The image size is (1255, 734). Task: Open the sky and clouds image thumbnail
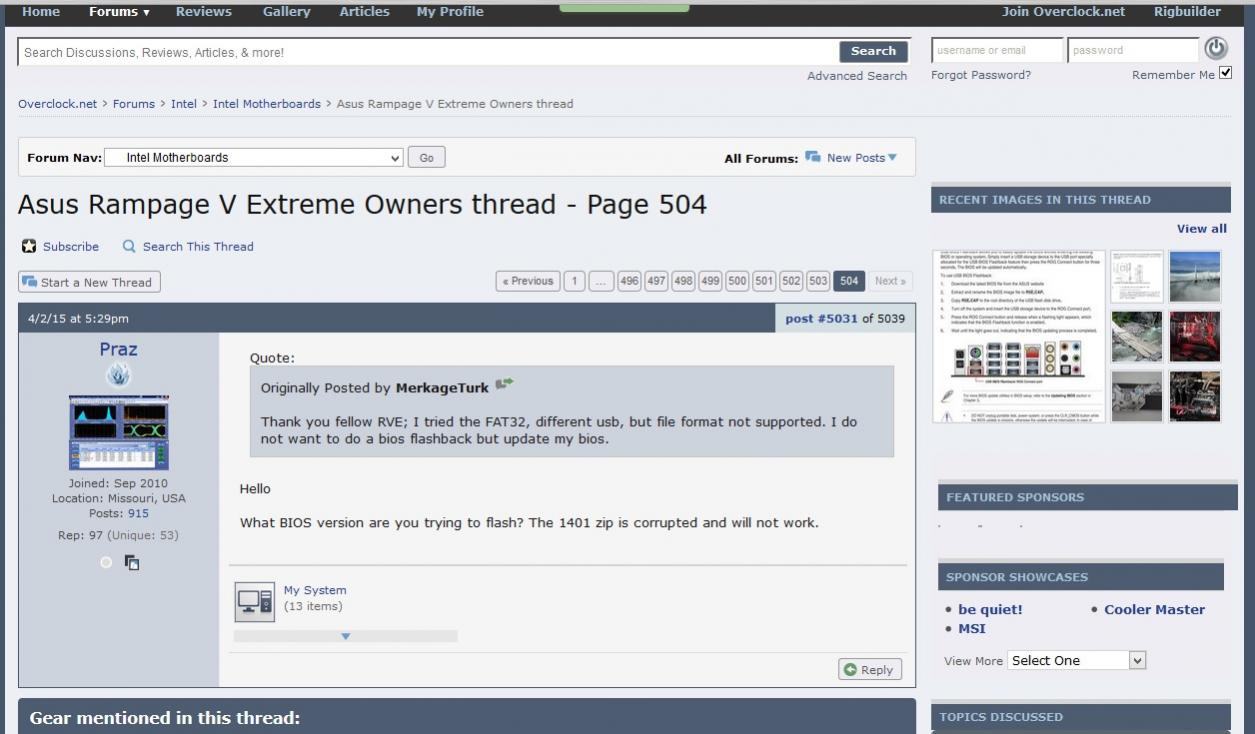click(1194, 276)
